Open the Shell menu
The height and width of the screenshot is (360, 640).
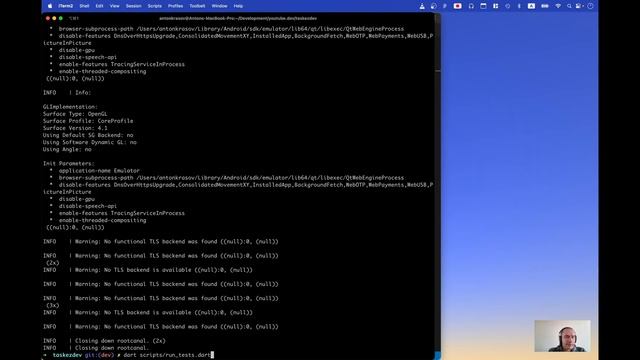tap(84, 6)
